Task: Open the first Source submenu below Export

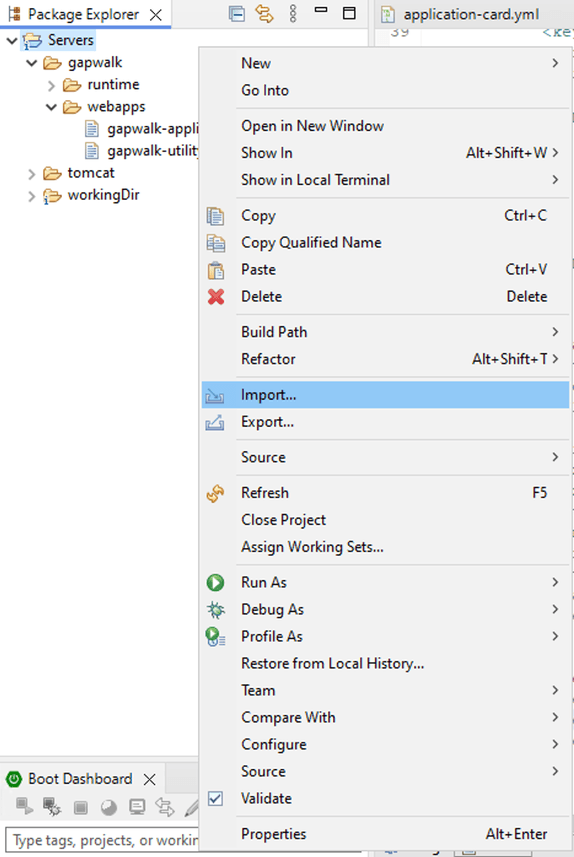Action: [385, 457]
